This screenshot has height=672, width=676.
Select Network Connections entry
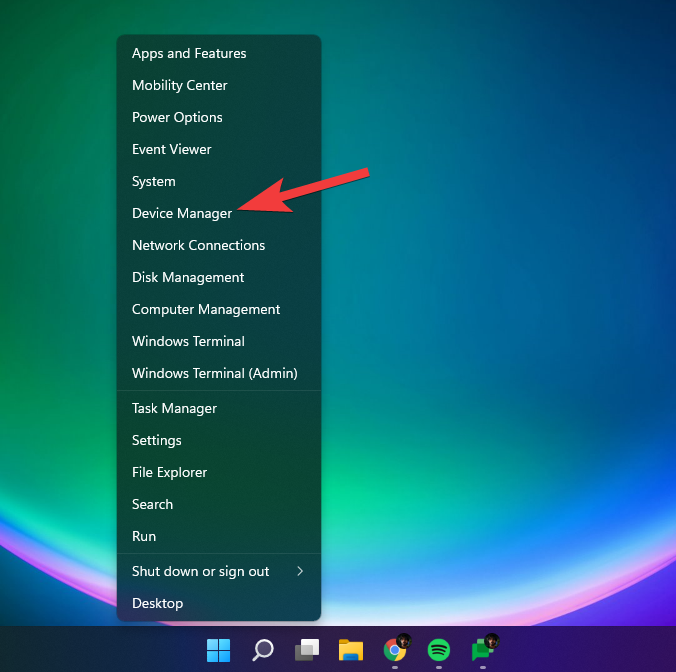198,245
